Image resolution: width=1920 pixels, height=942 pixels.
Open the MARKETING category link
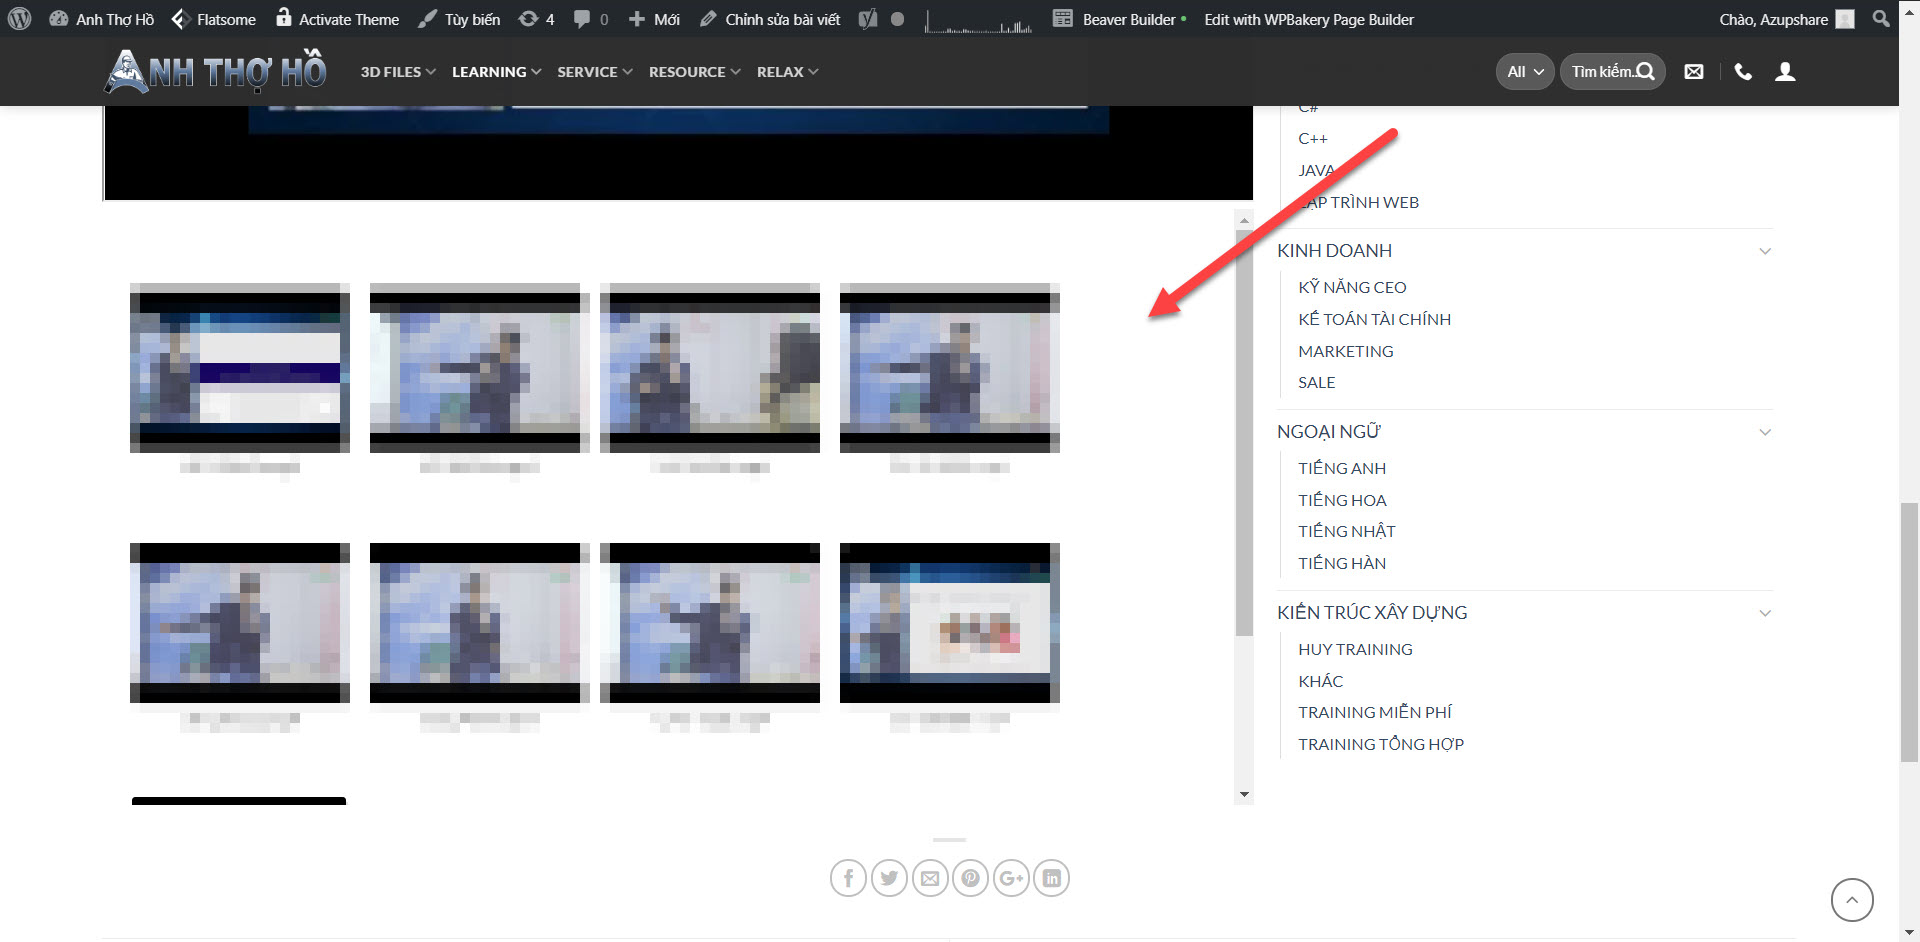tap(1345, 351)
